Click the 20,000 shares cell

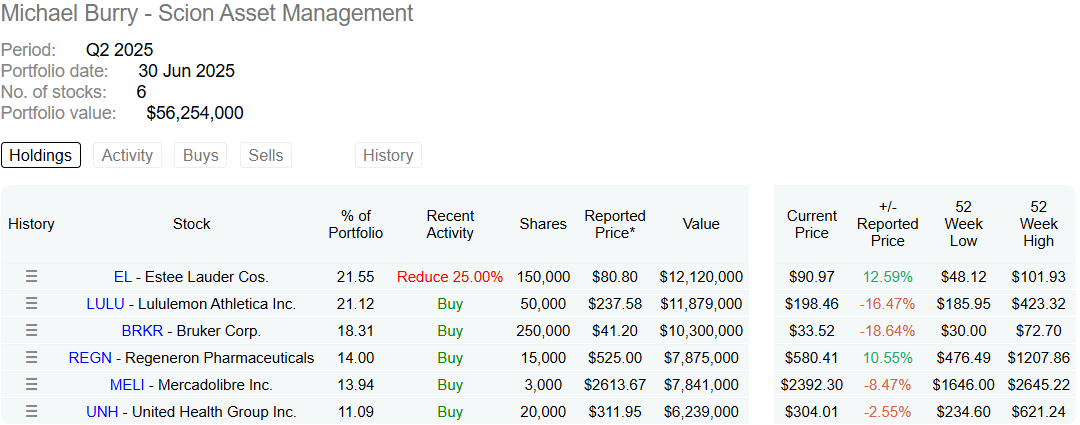[x=543, y=412]
